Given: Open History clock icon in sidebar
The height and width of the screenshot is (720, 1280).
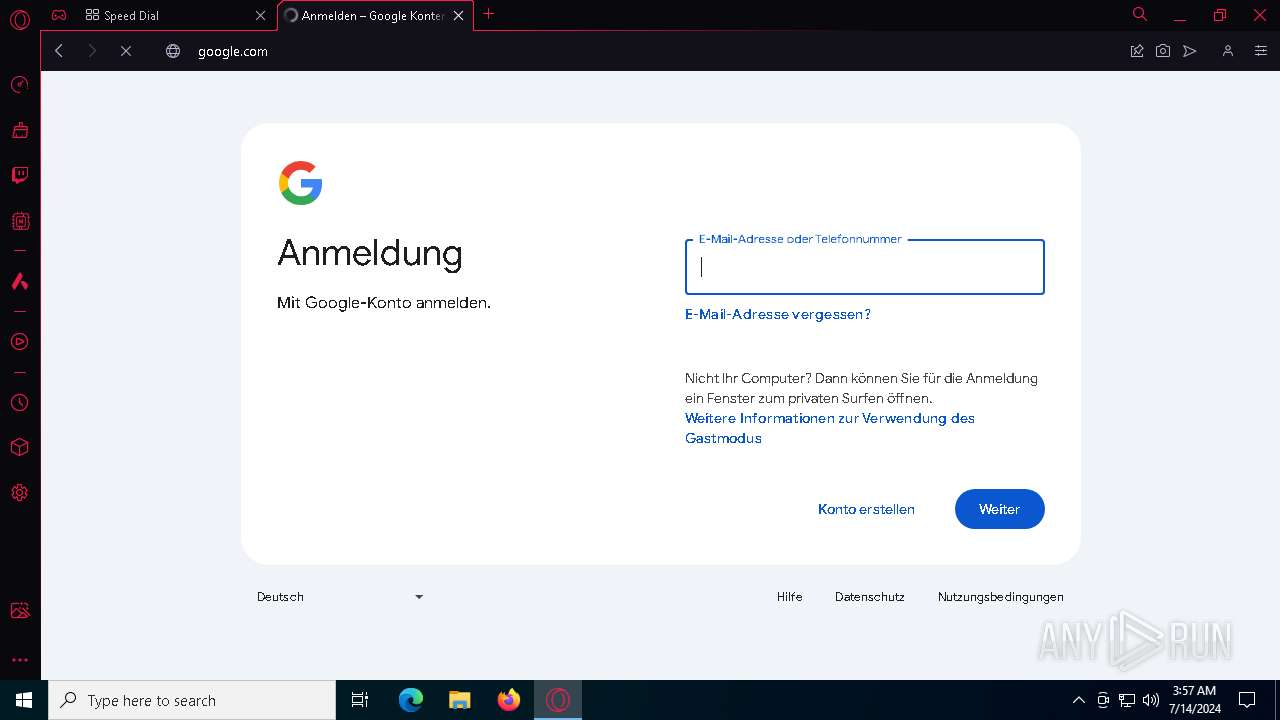Looking at the screenshot, I should [19, 403].
